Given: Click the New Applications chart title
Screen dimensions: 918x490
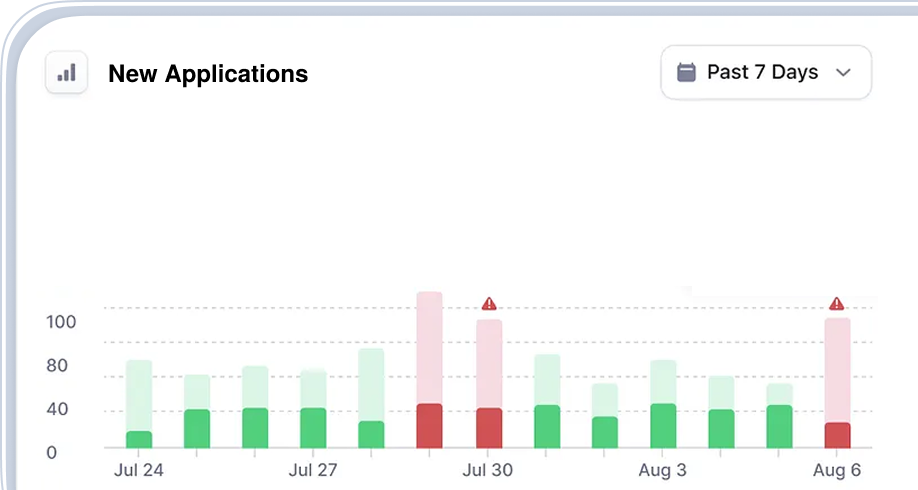Looking at the screenshot, I should [x=208, y=74].
